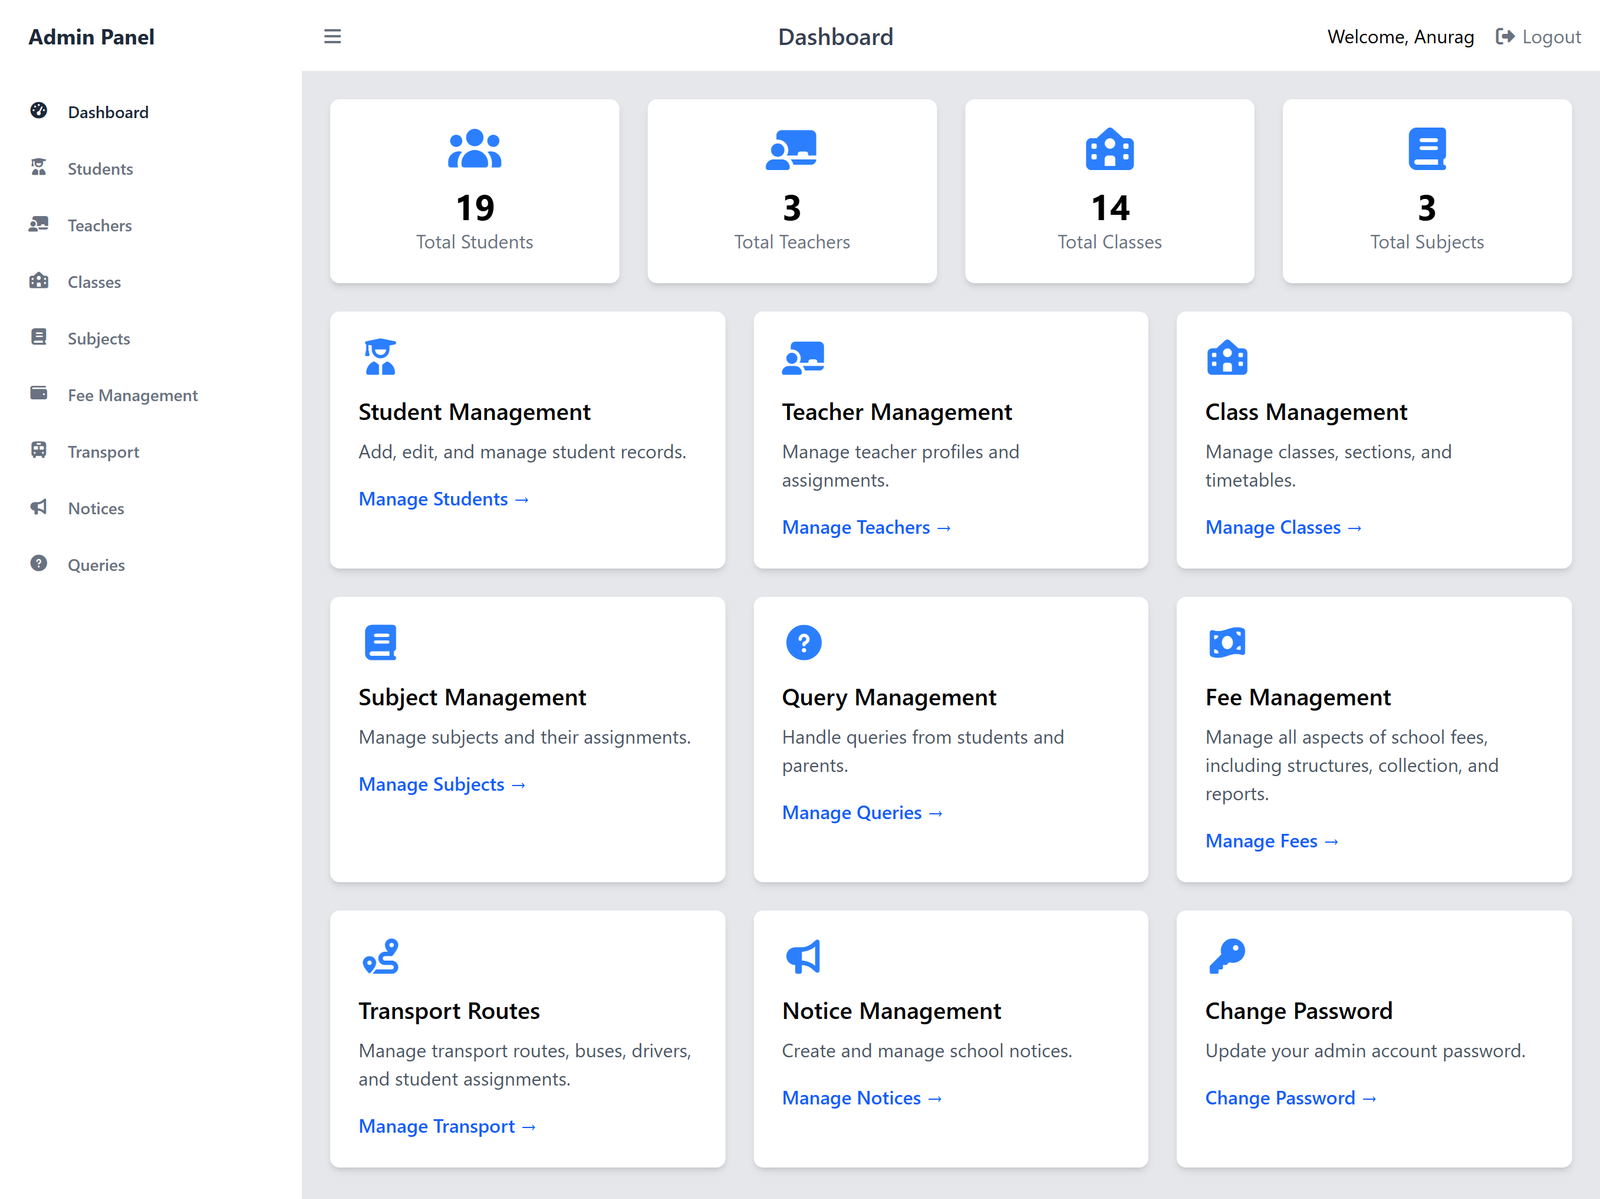Click the graduate icon in Student Management card
The image size is (1600, 1199).
380,357
